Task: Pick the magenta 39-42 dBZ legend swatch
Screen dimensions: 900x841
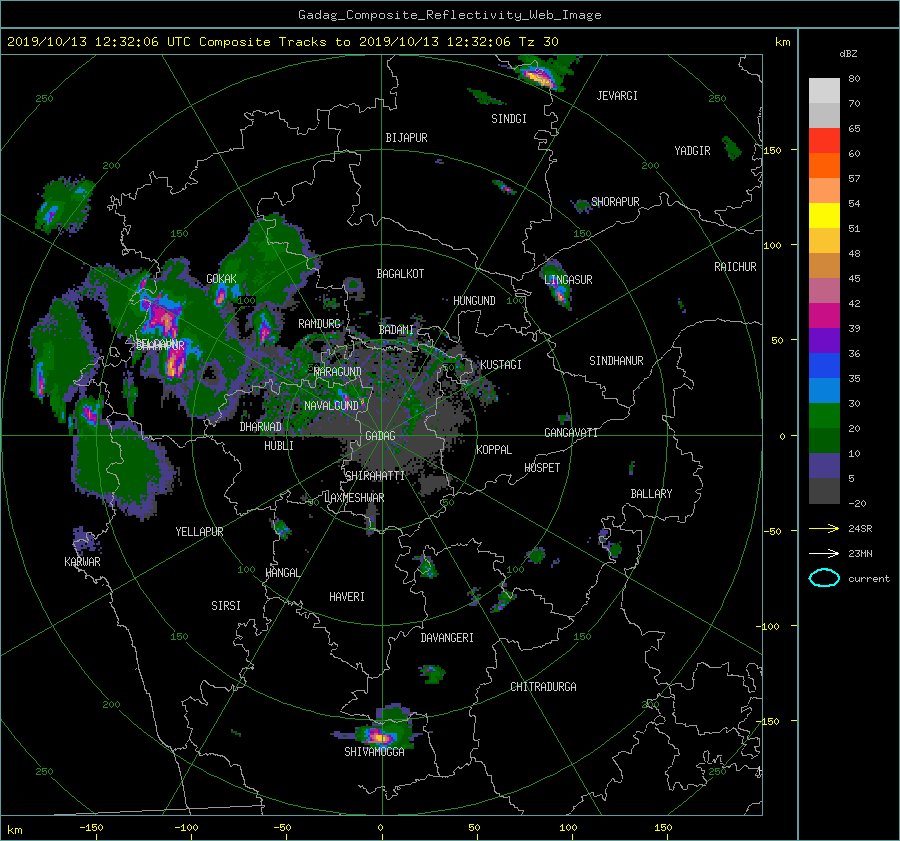Action: coord(824,316)
